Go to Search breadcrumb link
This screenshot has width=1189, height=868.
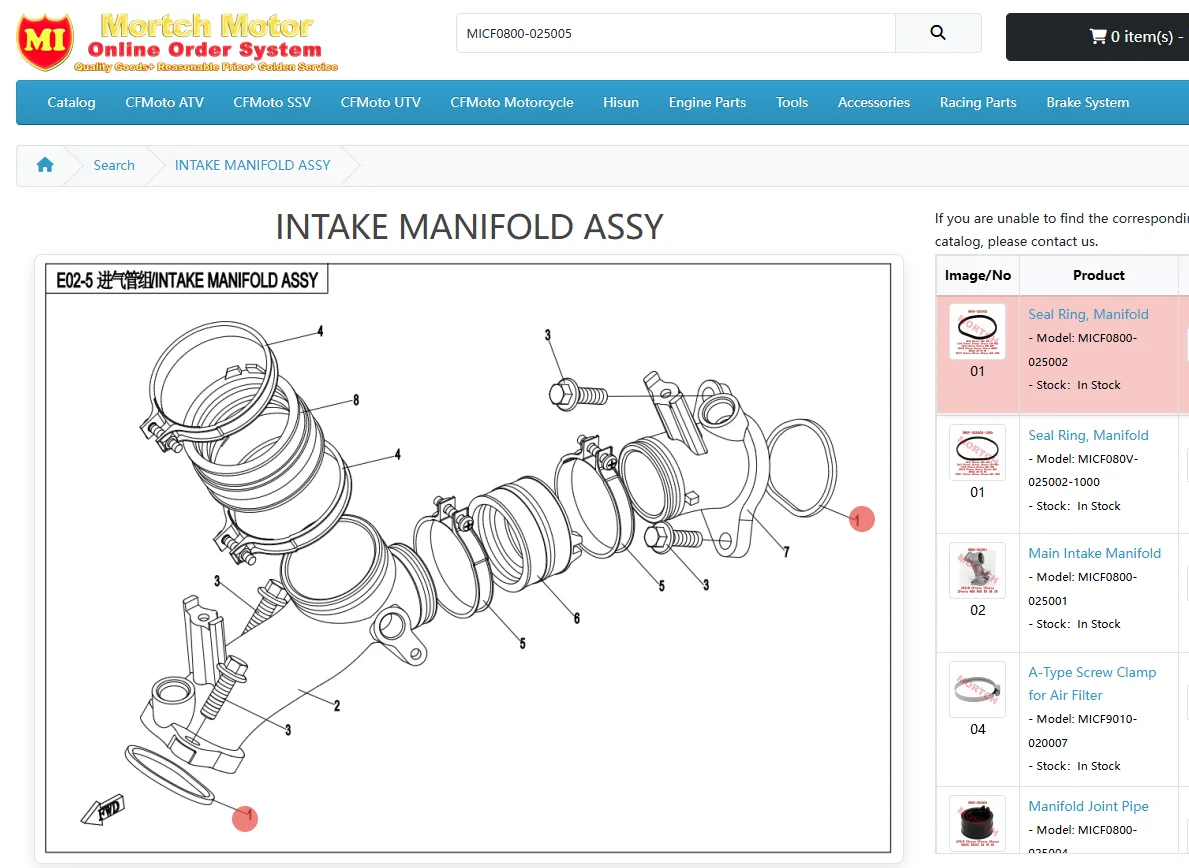[x=114, y=165]
